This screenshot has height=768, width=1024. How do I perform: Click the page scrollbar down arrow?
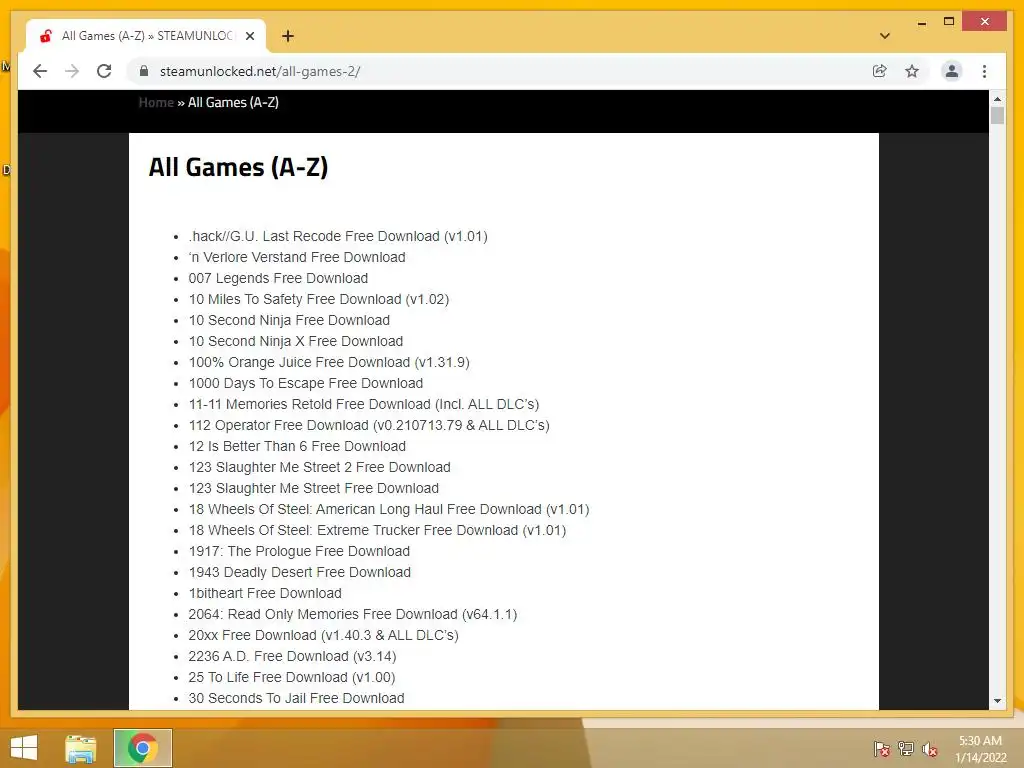997,701
